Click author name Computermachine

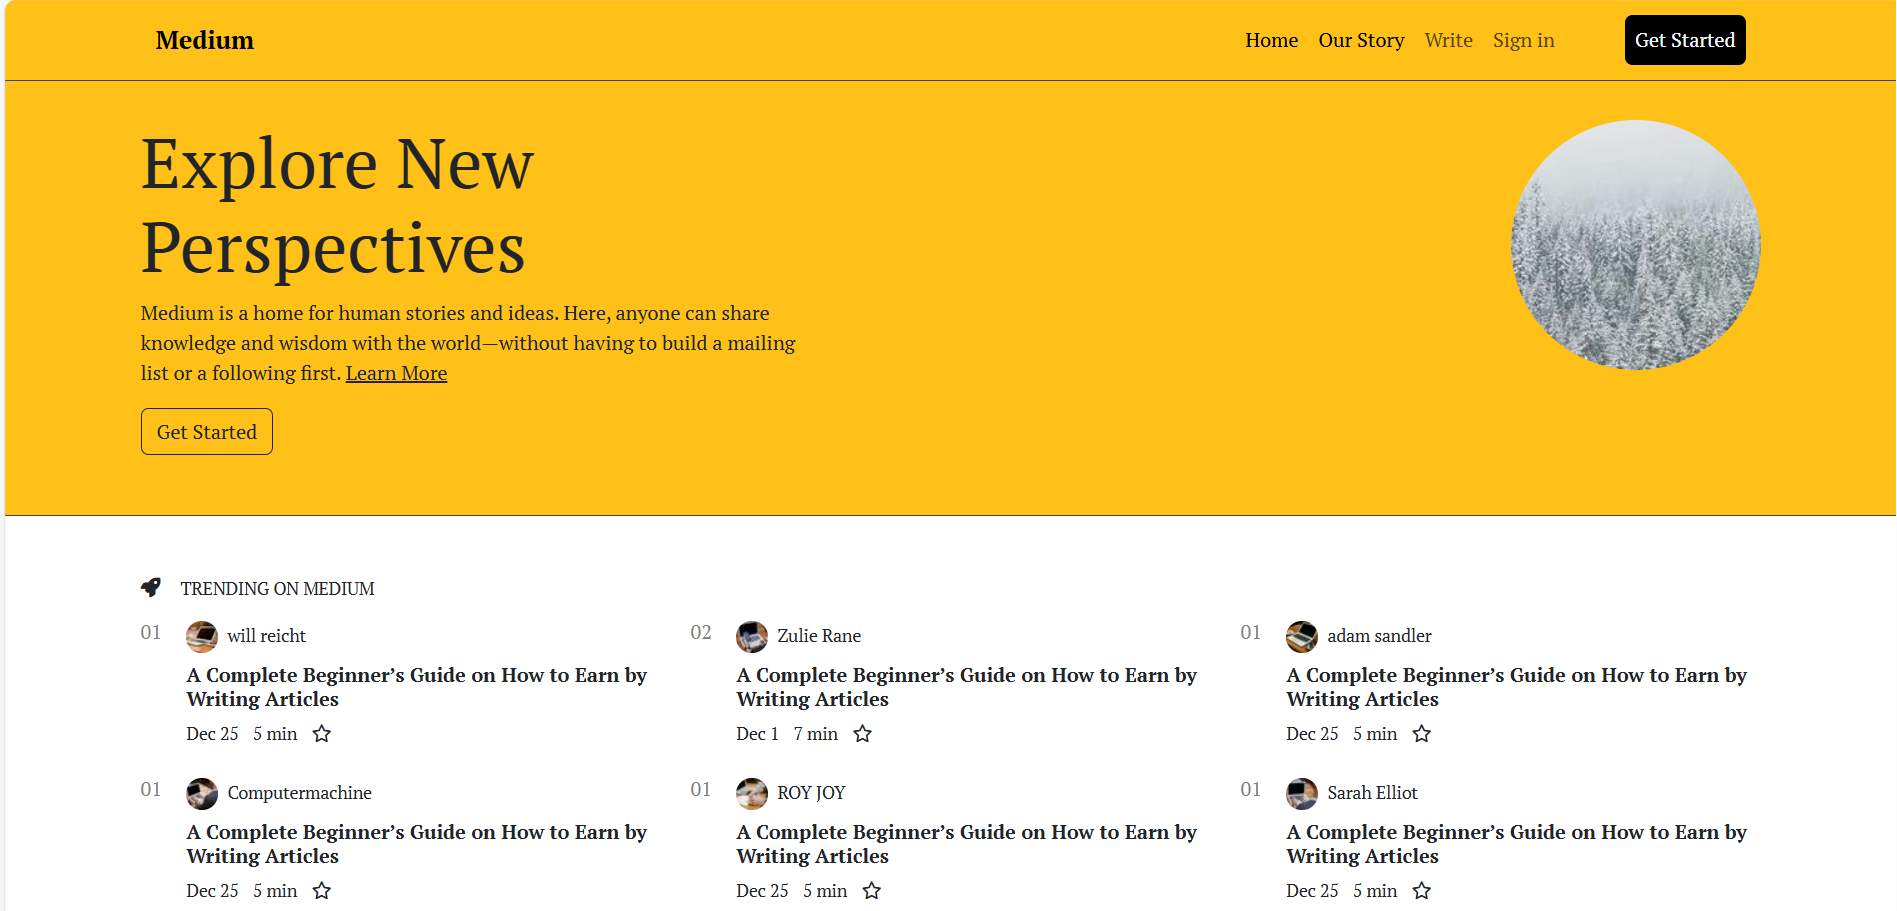point(300,793)
